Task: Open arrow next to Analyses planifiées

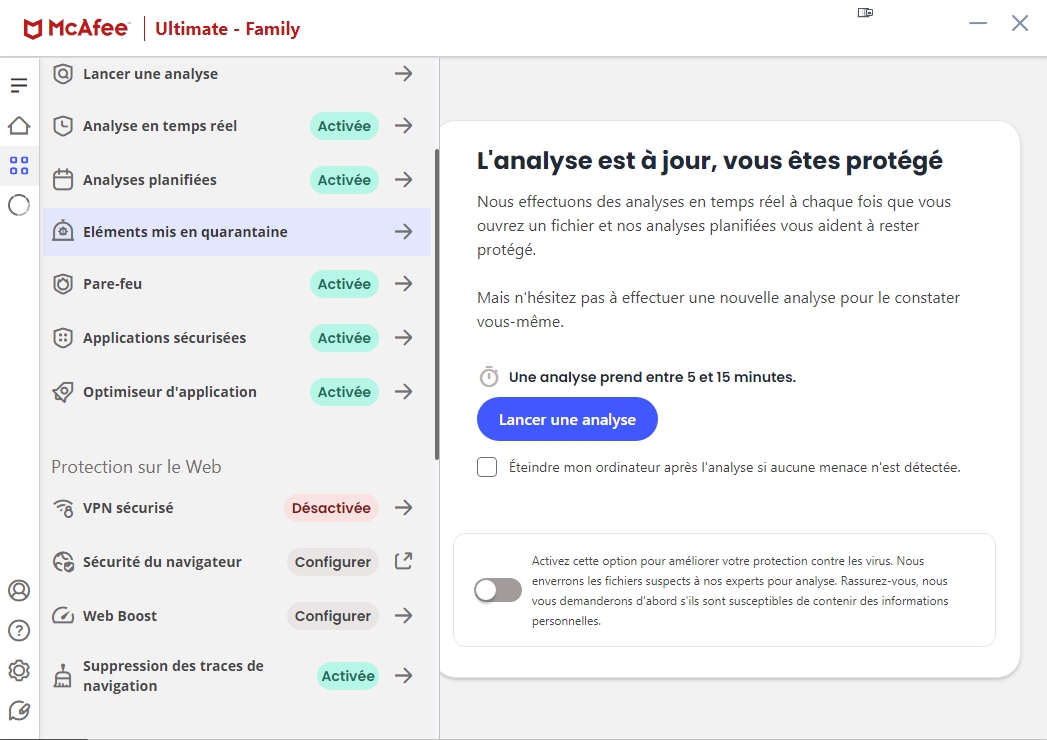Action: (403, 180)
